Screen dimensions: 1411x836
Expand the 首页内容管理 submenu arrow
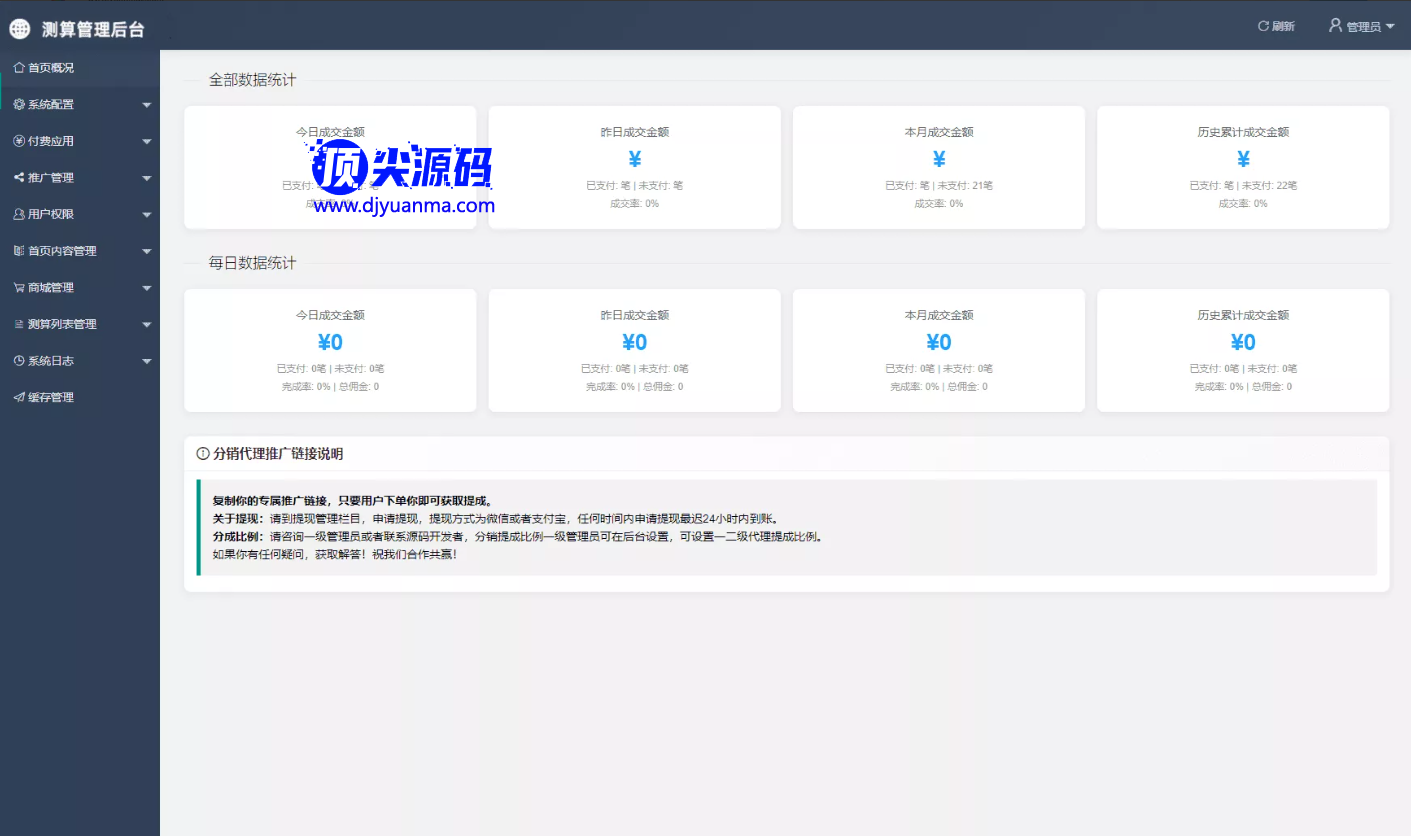tap(147, 252)
